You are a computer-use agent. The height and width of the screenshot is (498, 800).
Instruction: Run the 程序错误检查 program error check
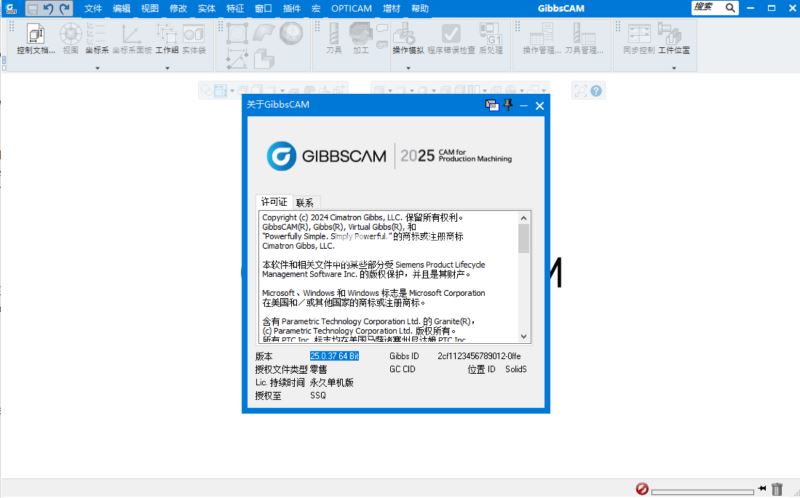451,38
